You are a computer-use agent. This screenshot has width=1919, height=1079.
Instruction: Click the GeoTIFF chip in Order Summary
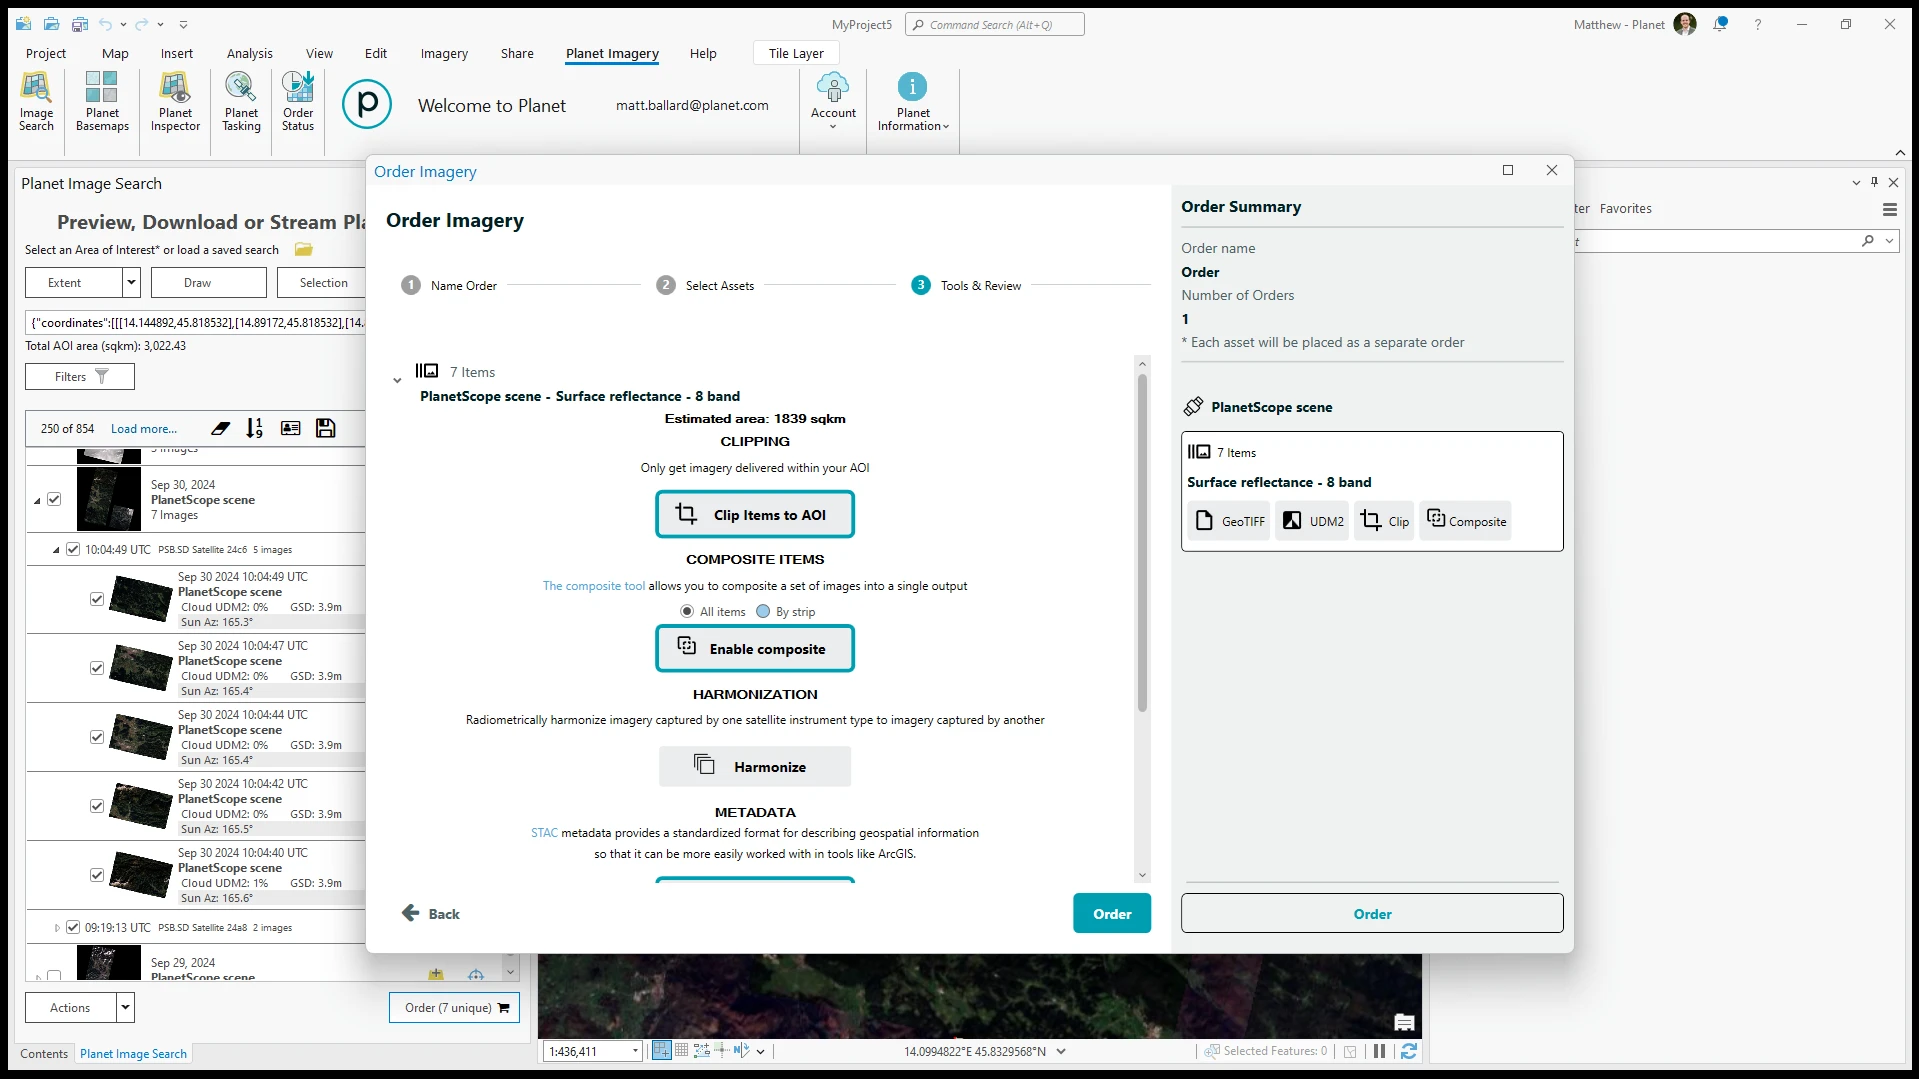[x=1230, y=521]
